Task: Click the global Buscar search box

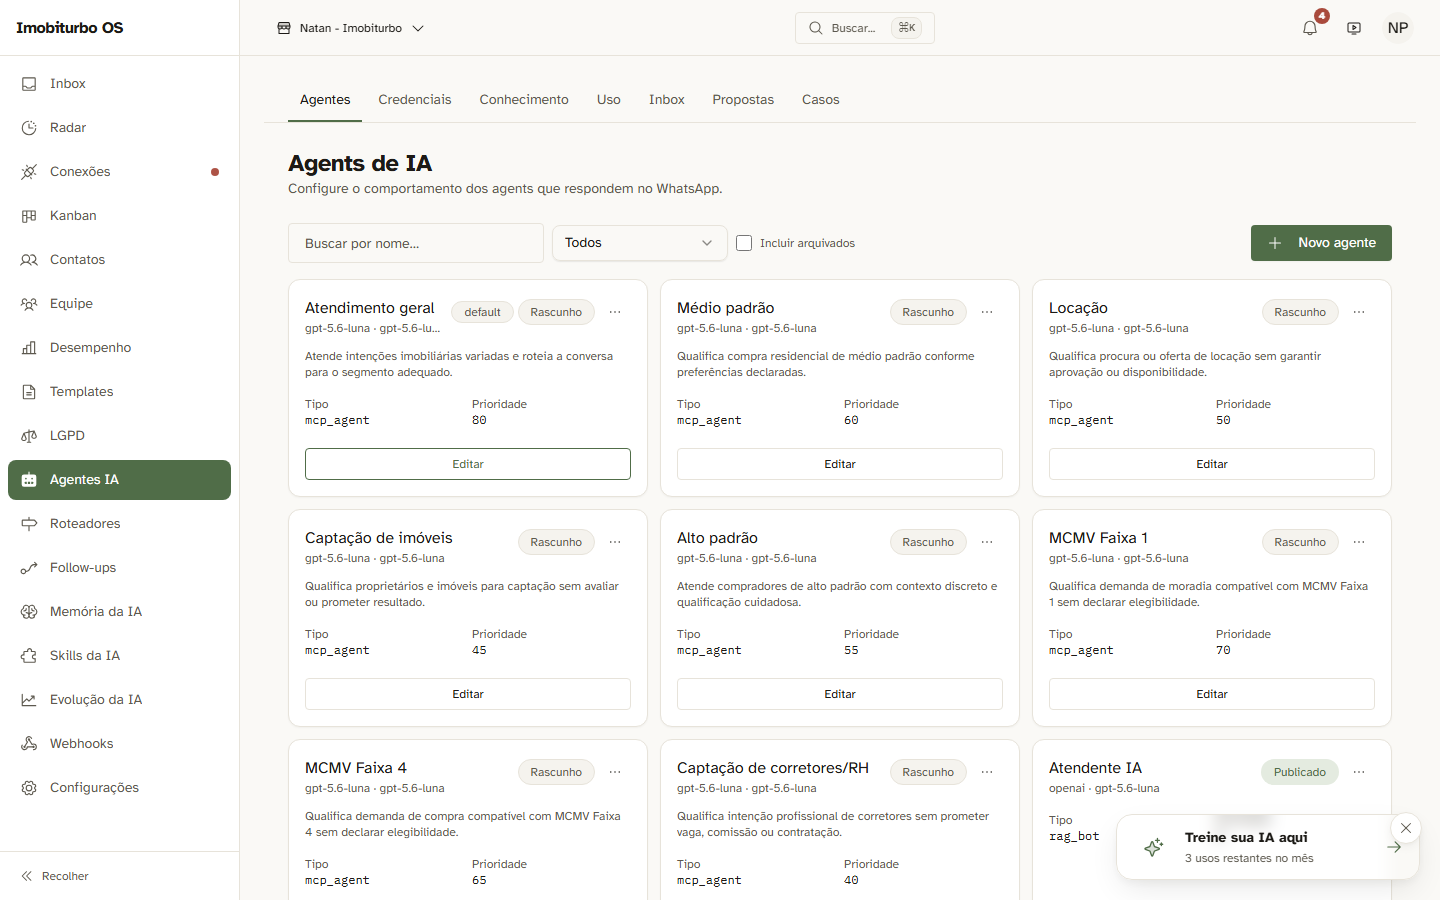Action: [x=865, y=28]
